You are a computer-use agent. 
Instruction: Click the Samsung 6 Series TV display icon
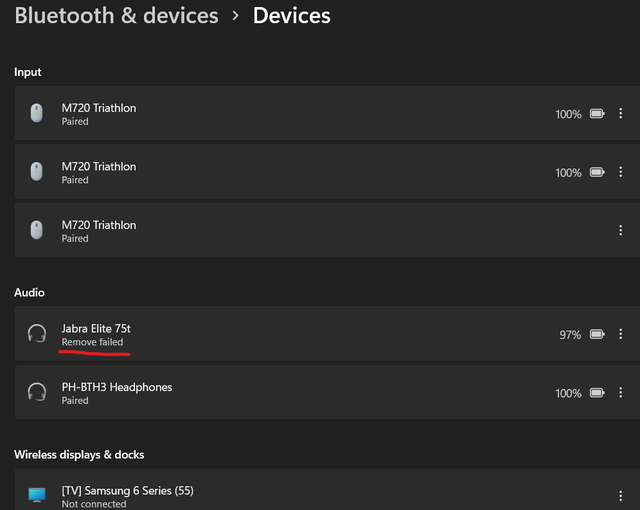pos(37,495)
